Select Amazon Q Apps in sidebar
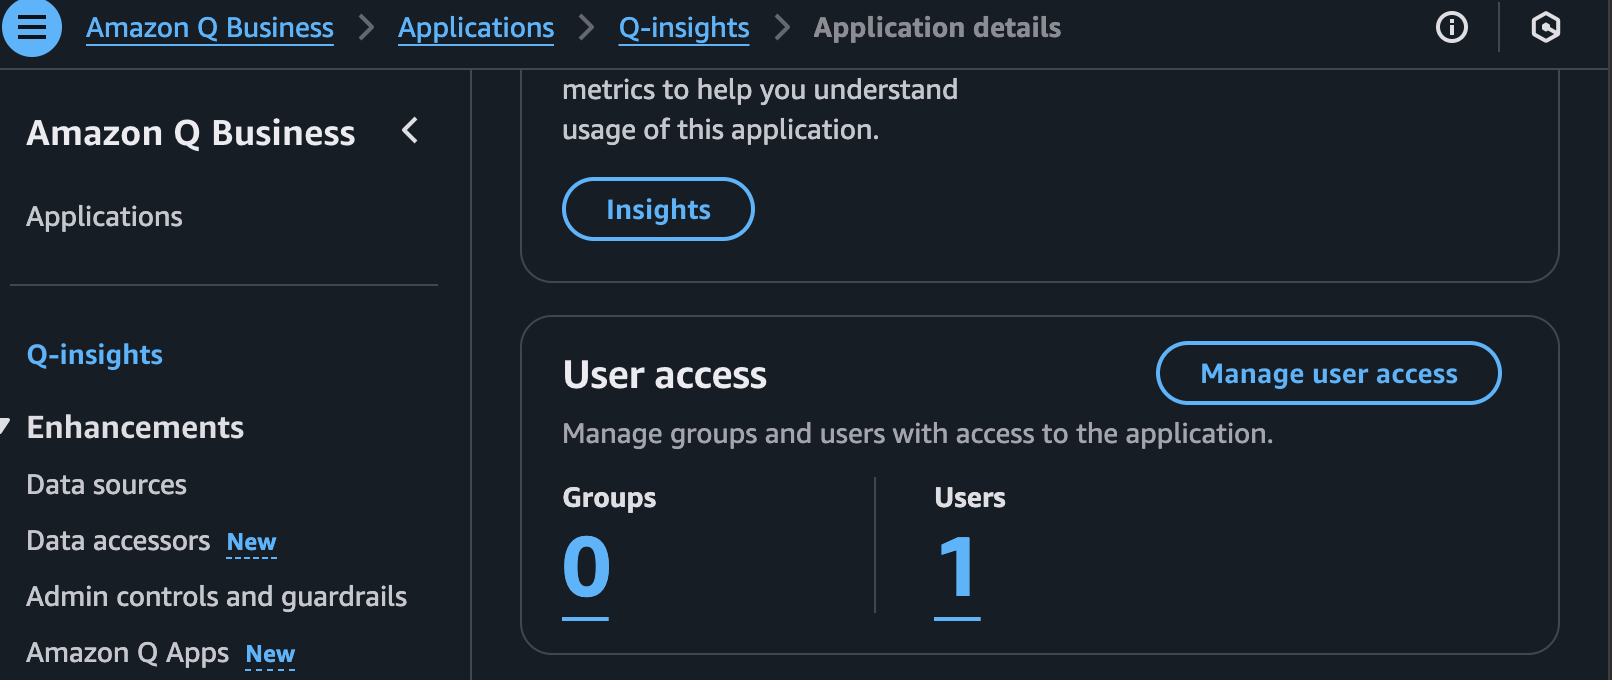 (x=128, y=653)
